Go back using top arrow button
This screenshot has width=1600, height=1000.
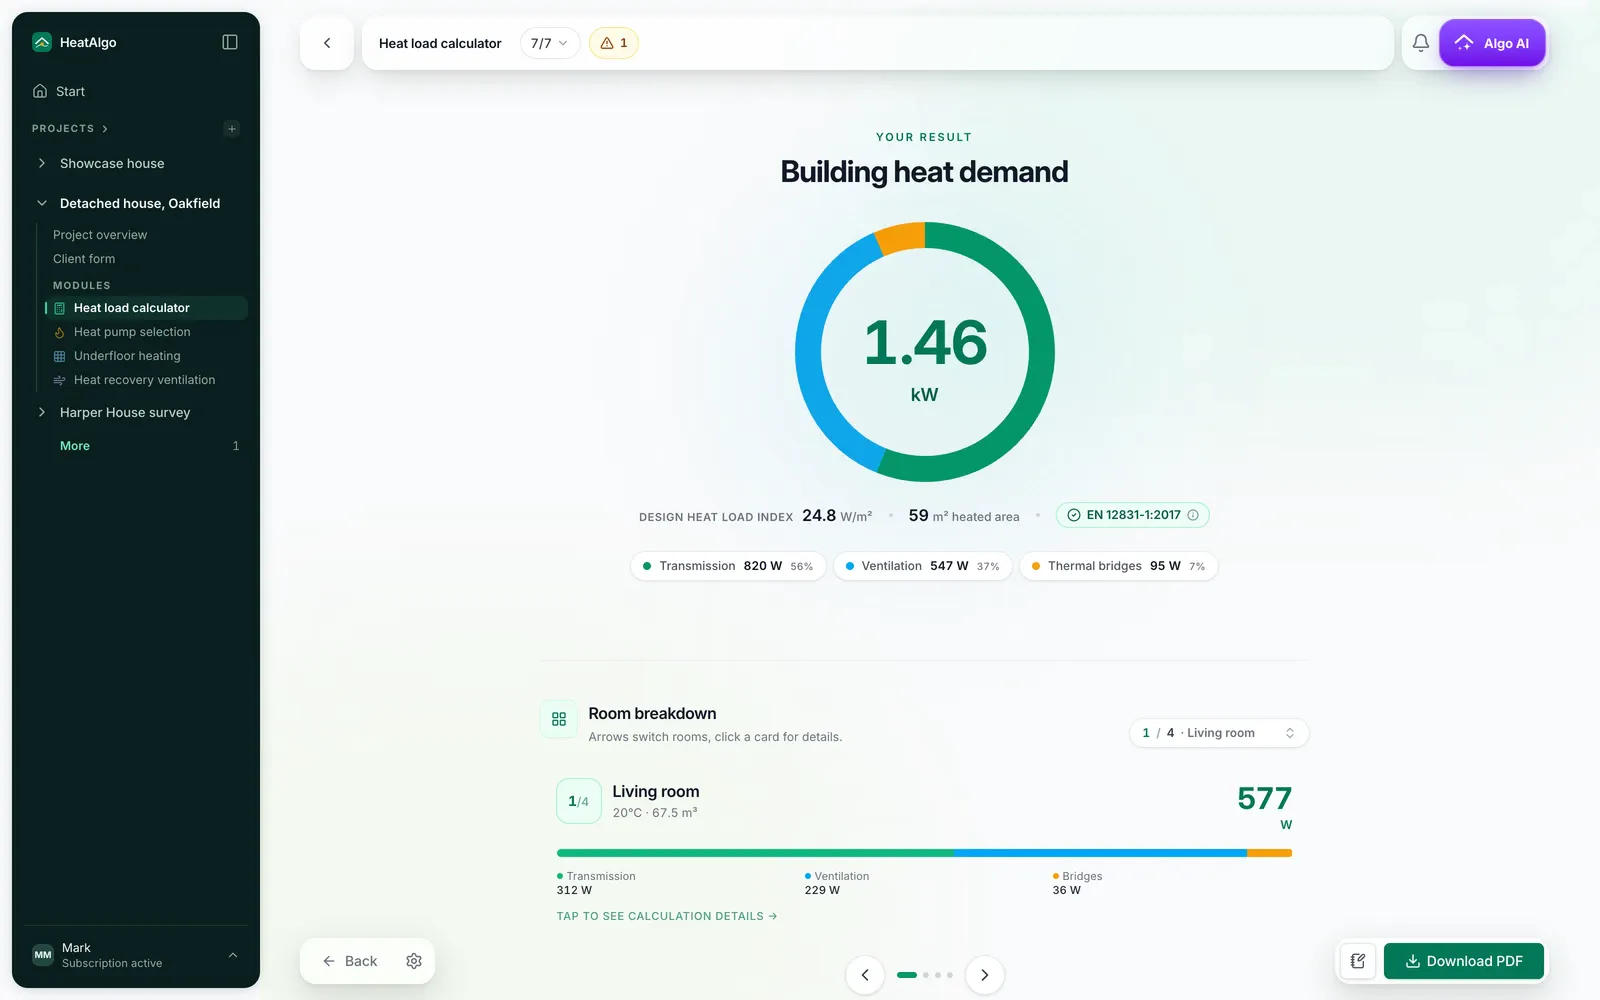(327, 43)
